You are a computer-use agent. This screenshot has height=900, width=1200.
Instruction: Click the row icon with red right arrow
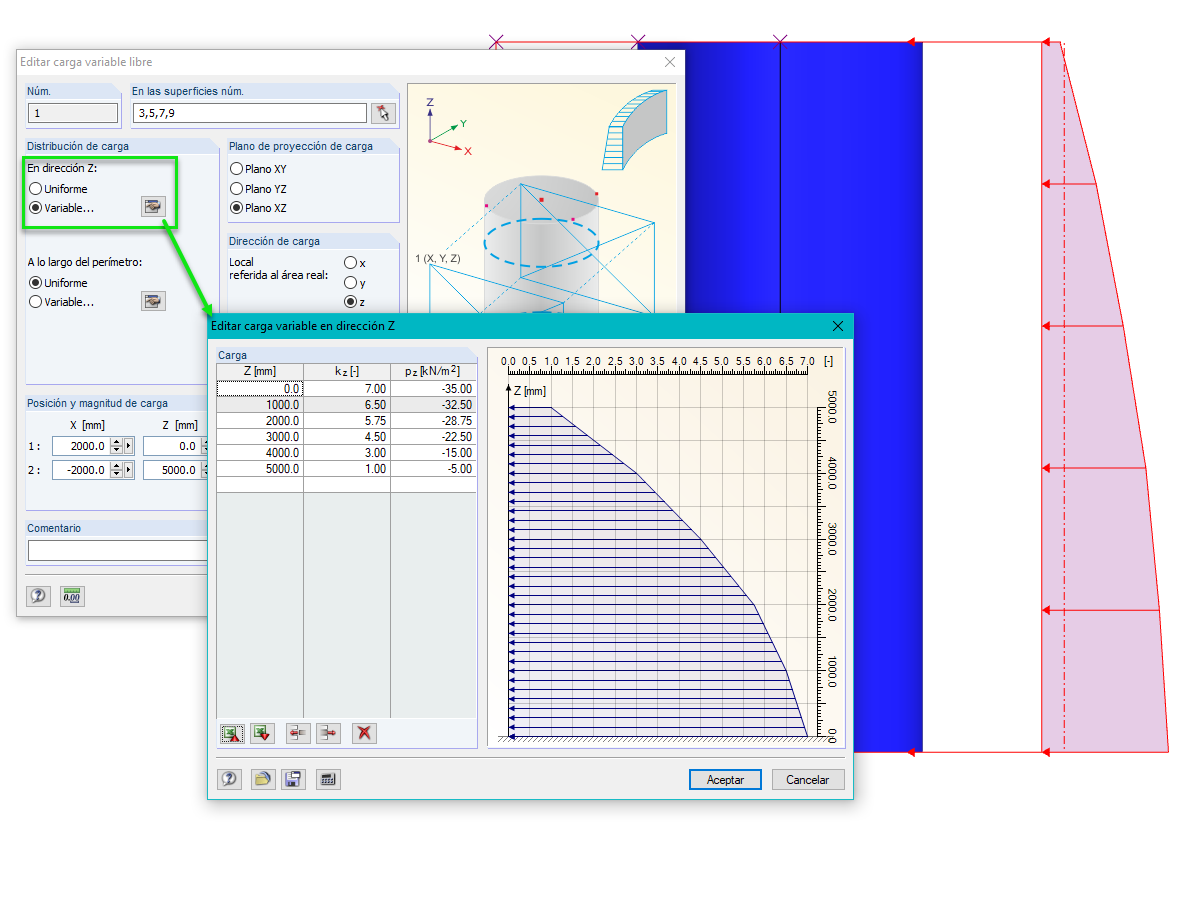328,733
